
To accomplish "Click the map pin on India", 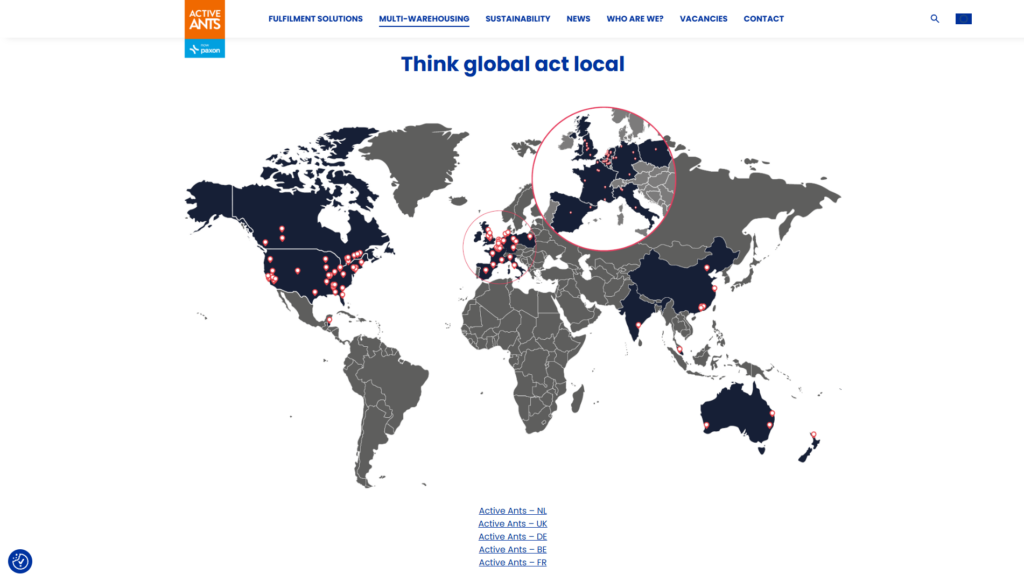I will tap(638, 325).
